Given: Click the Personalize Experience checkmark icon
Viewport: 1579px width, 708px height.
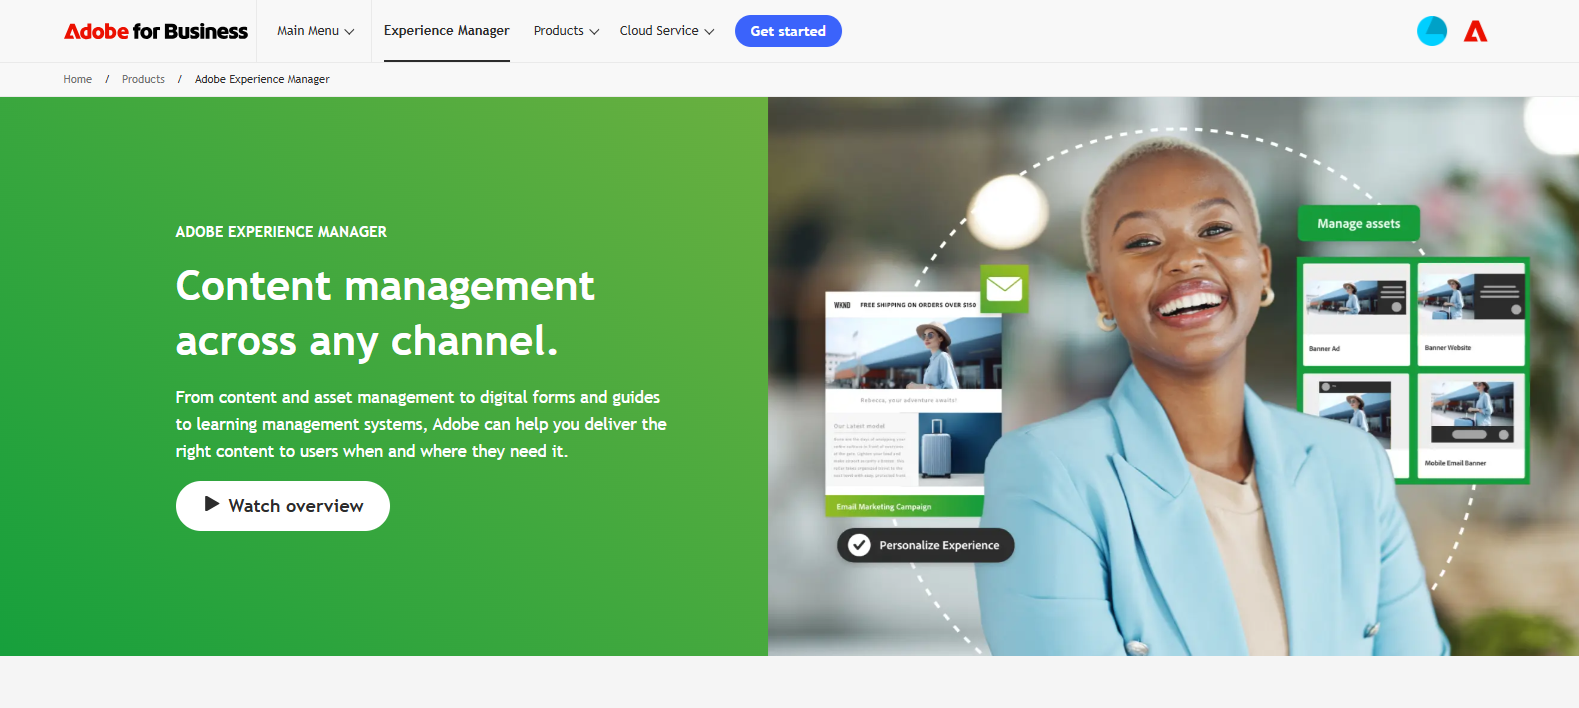Looking at the screenshot, I should 859,545.
